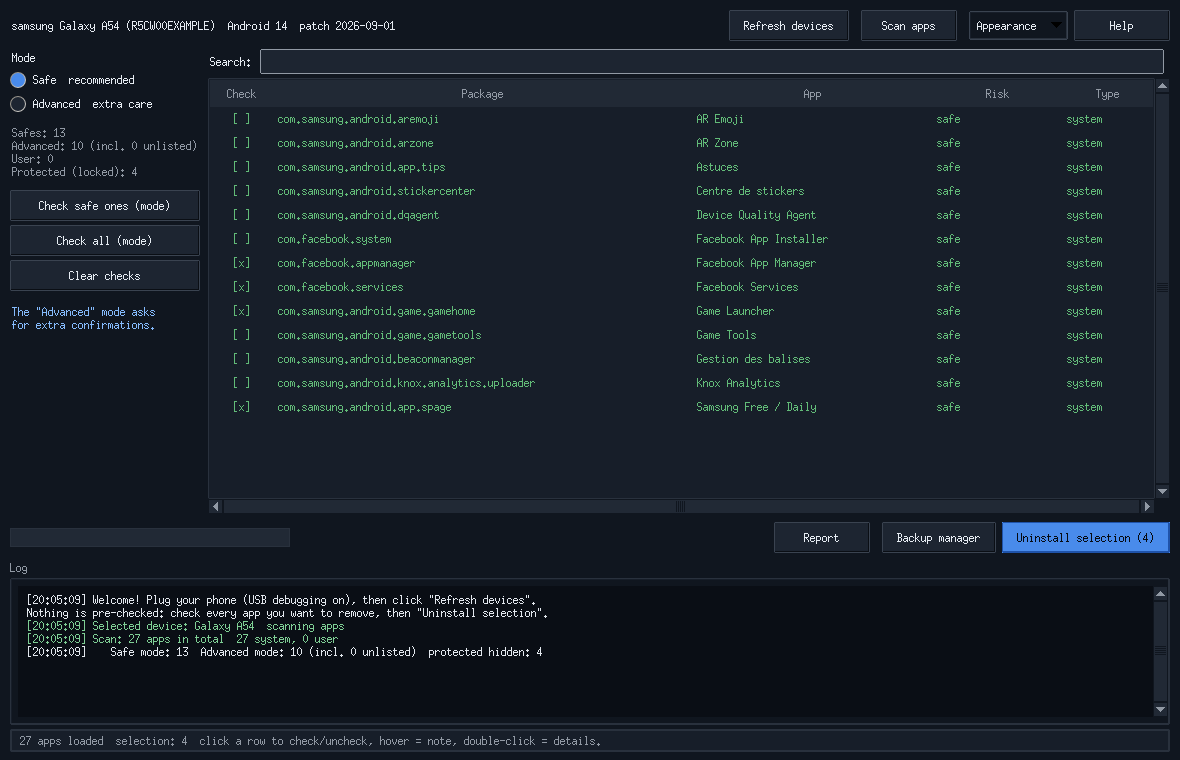This screenshot has width=1180, height=760.
Task: Click the "Check all (mode)" button
Action: coord(105,241)
